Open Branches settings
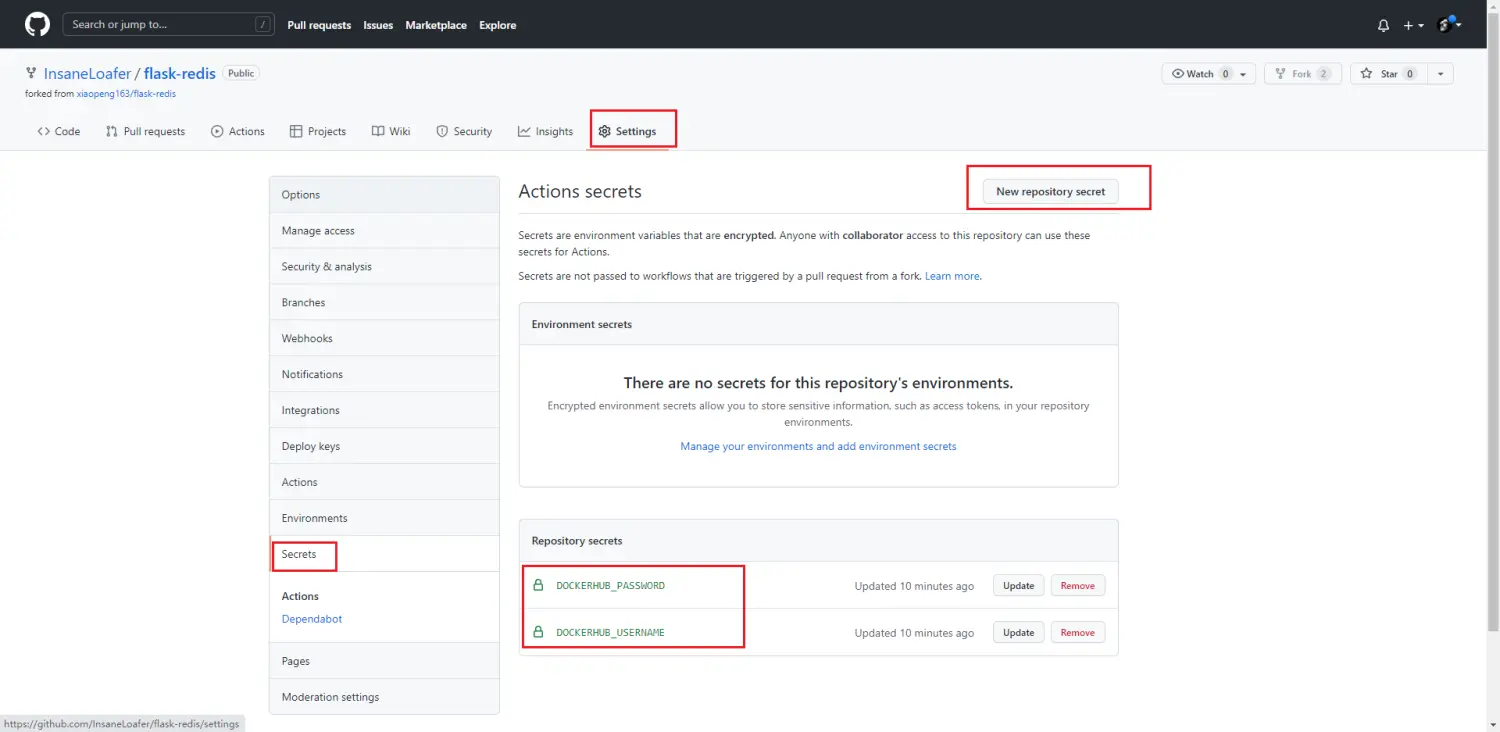This screenshot has height=732, width=1500. coord(384,303)
